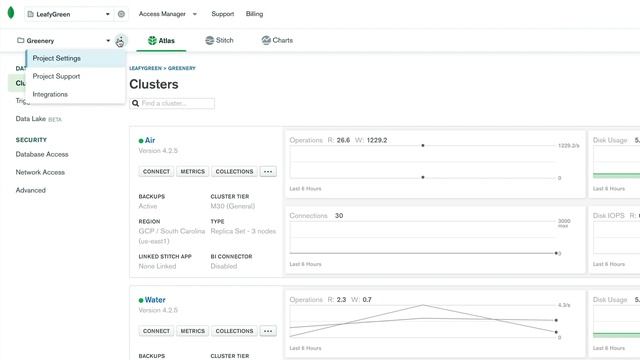Open Network Access in the sidebar
The width and height of the screenshot is (640, 360).
pos(40,172)
